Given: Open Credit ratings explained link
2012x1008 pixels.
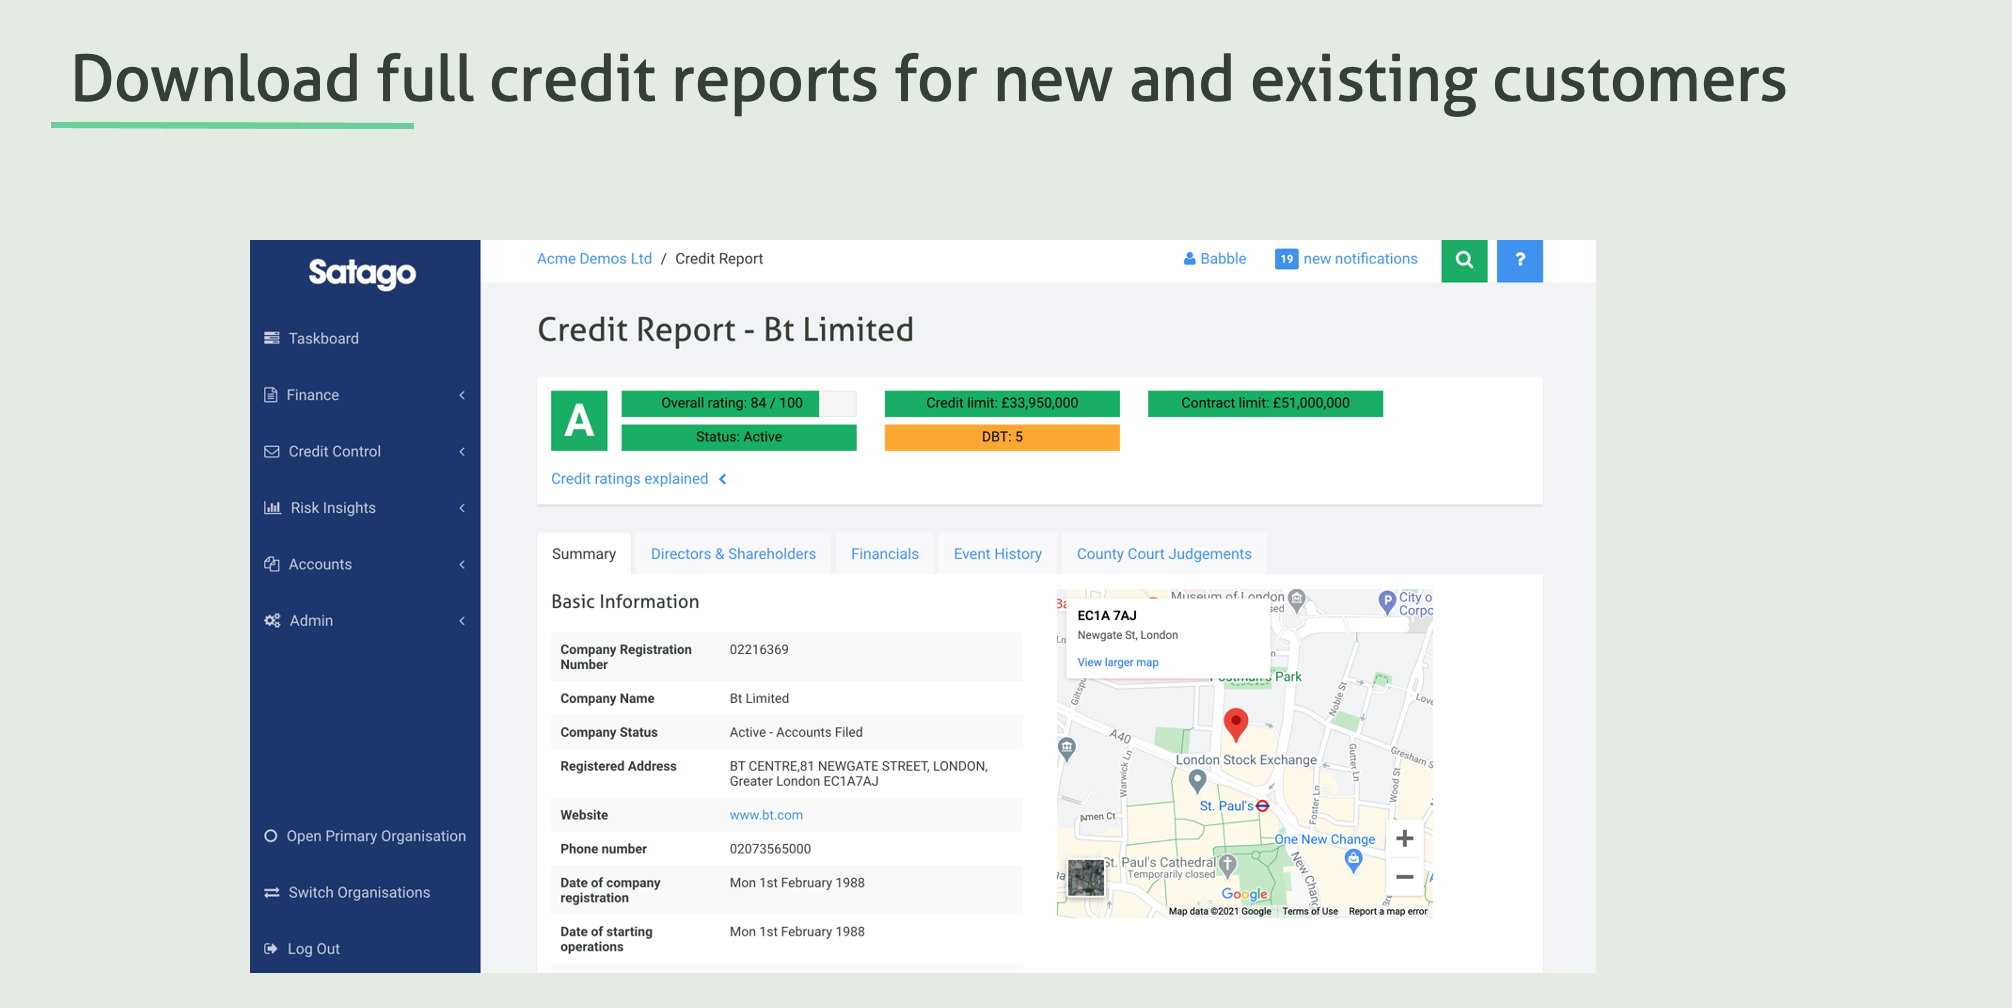Looking at the screenshot, I should click(x=629, y=479).
